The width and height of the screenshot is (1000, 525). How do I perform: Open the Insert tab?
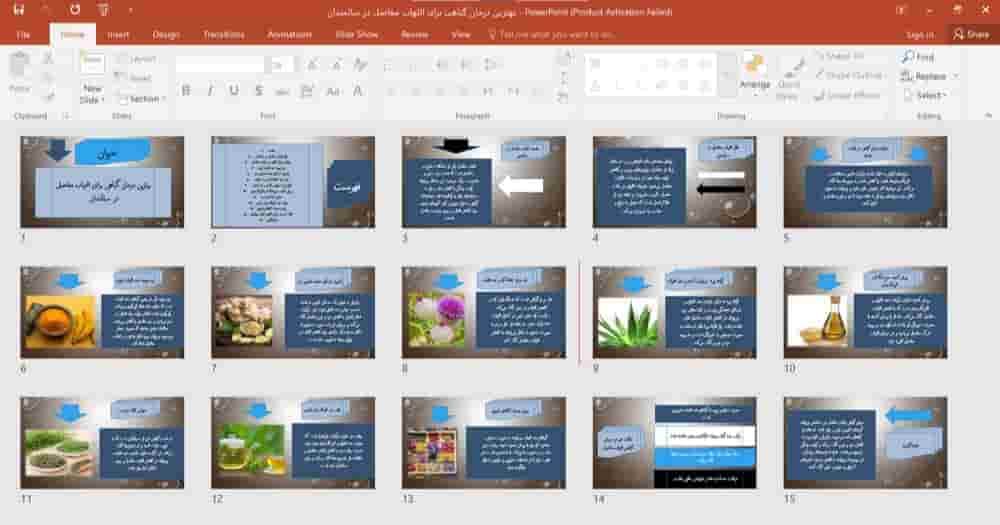[118, 34]
